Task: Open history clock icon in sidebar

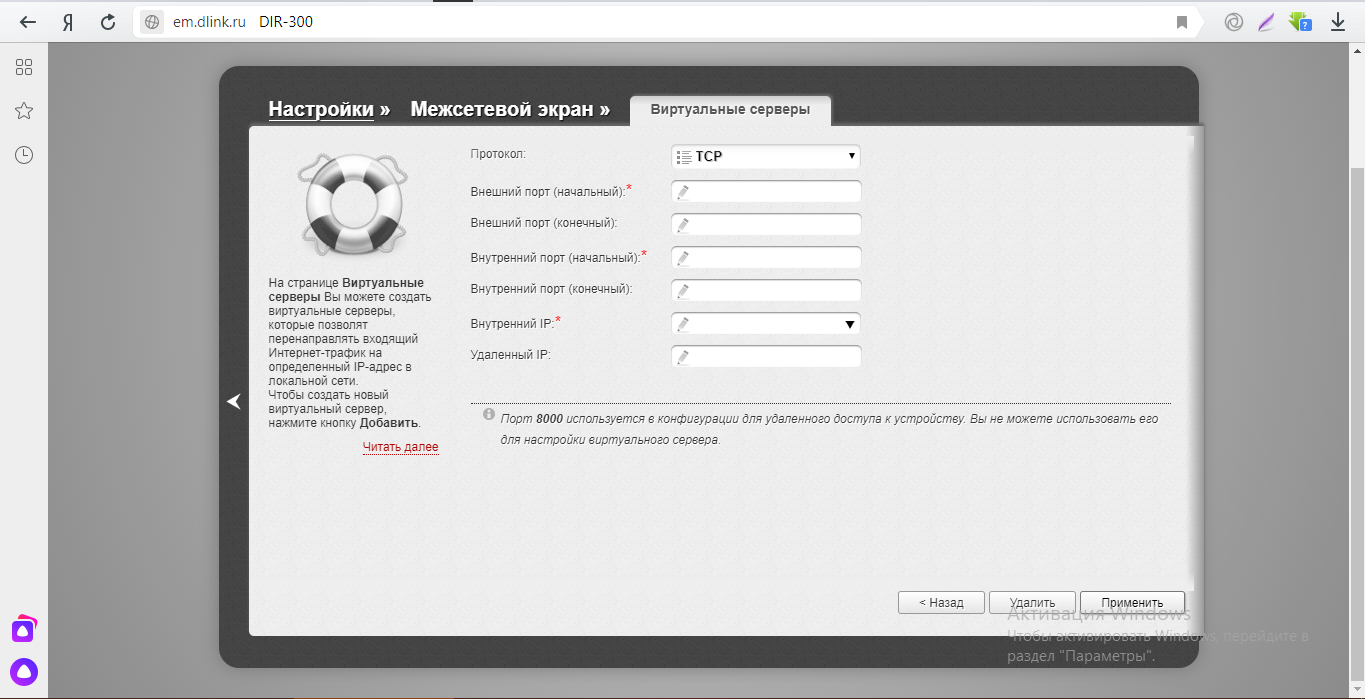Action: 24,155
